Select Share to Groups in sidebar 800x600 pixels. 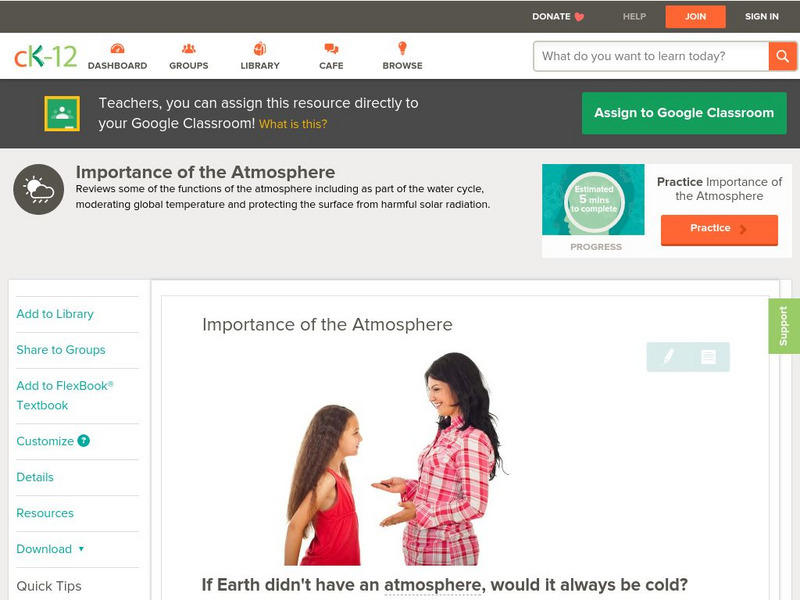click(x=61, y=349)
